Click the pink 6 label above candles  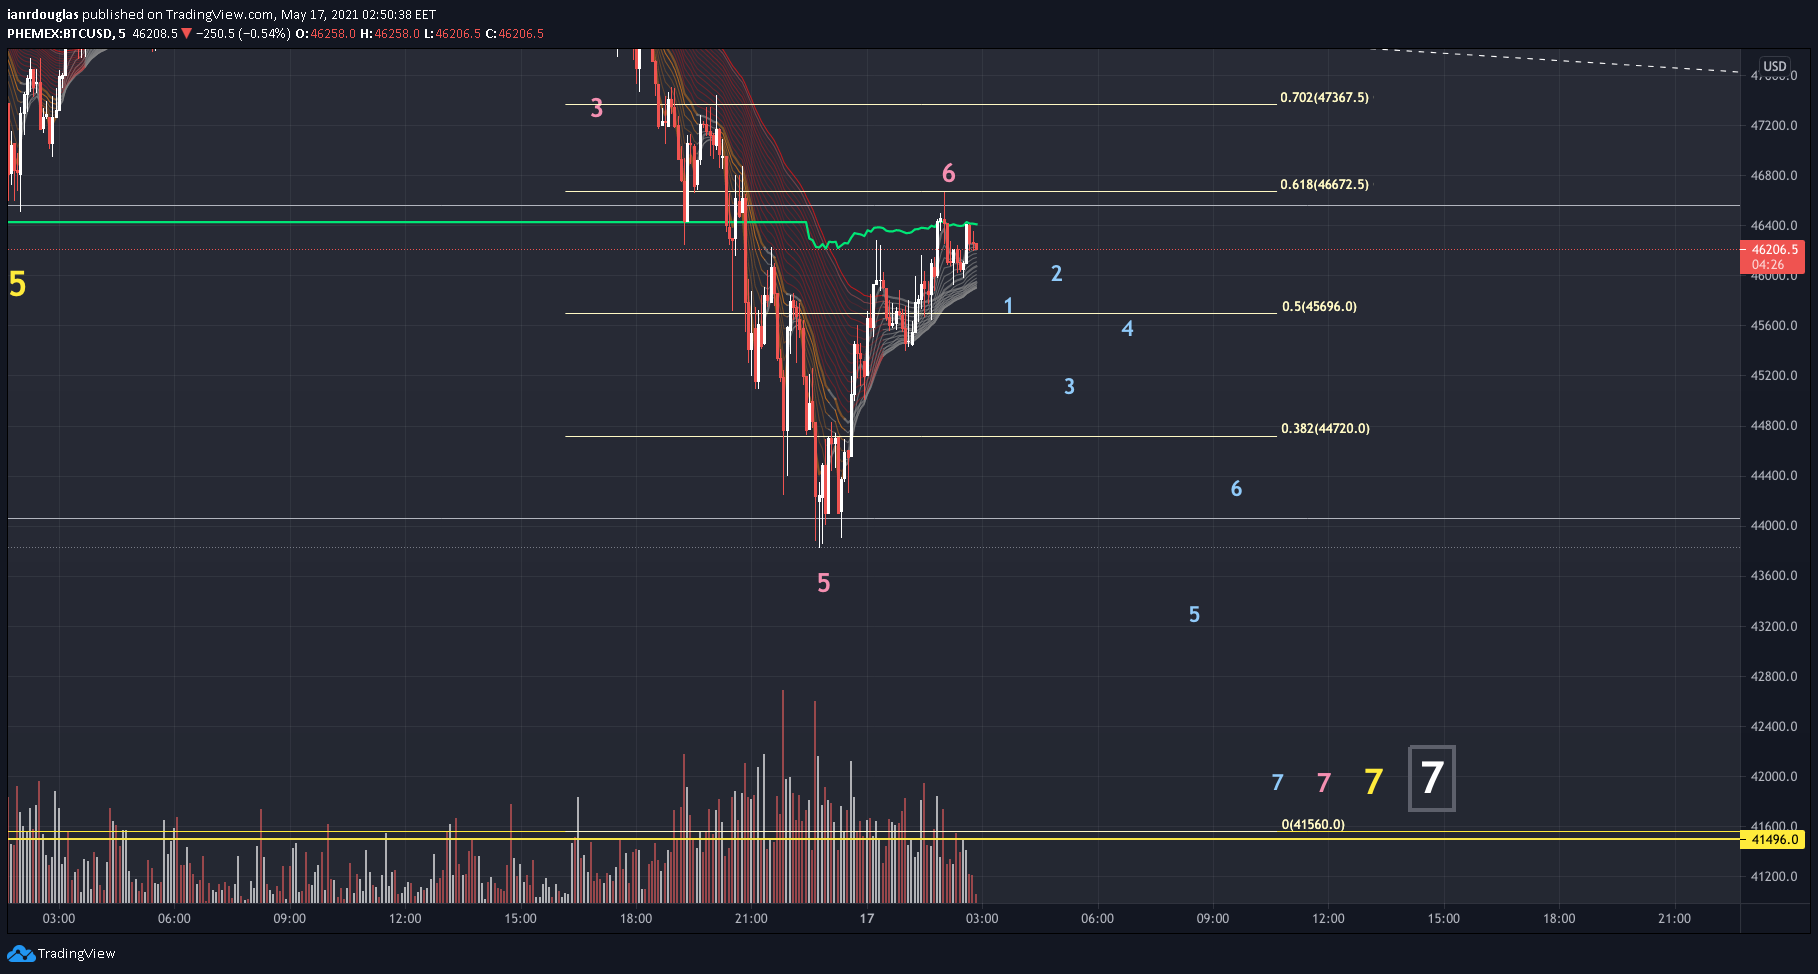949,174
